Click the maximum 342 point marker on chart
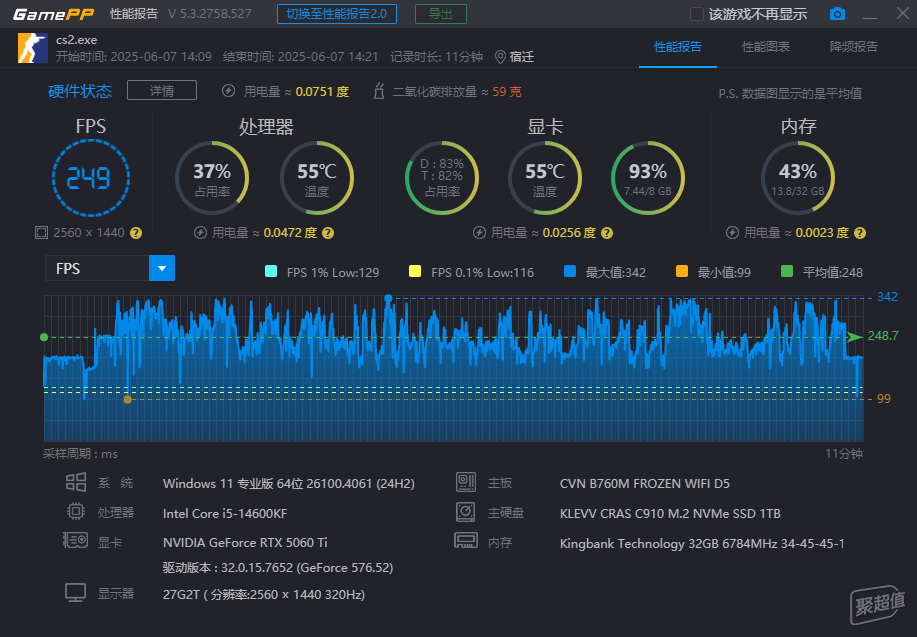Viewport: 917px width, 637px height. pos(388,298)
